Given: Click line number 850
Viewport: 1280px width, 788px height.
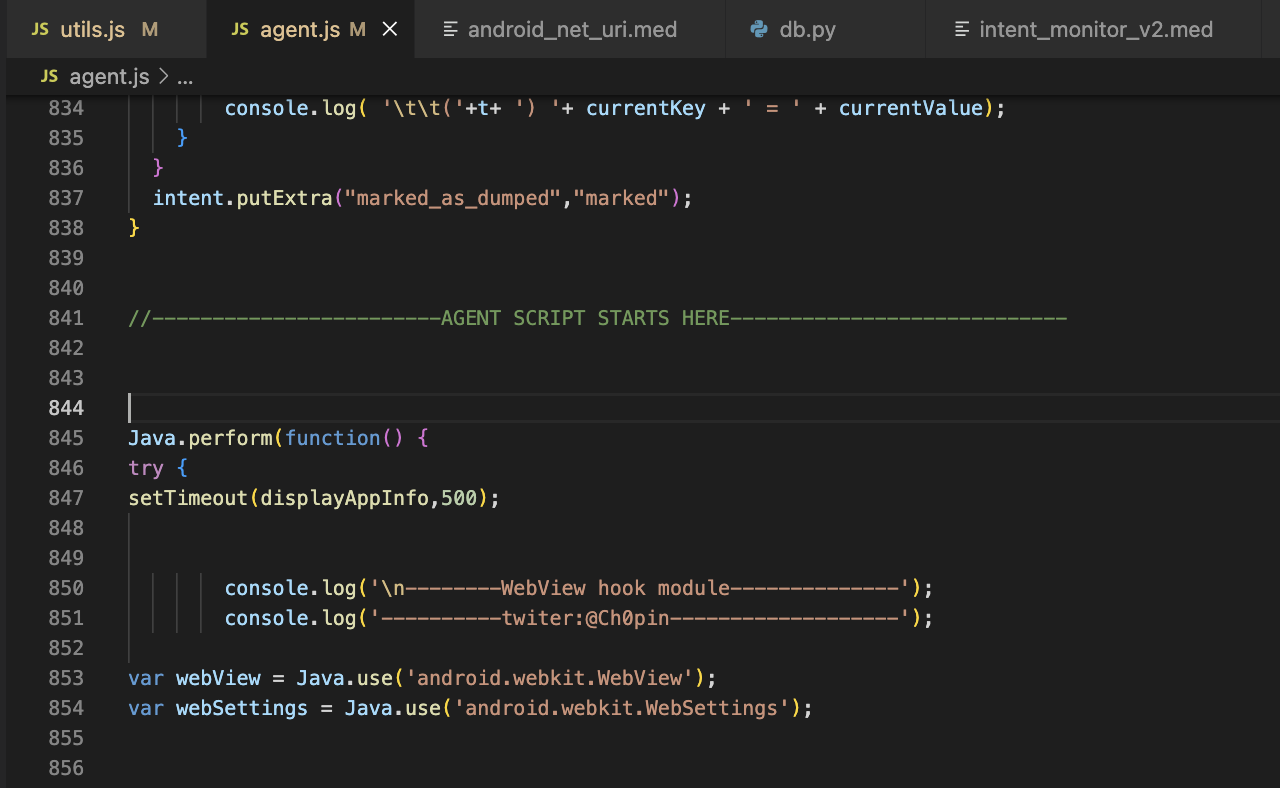Looking at the screenshot, I should (x=65, y=588).
